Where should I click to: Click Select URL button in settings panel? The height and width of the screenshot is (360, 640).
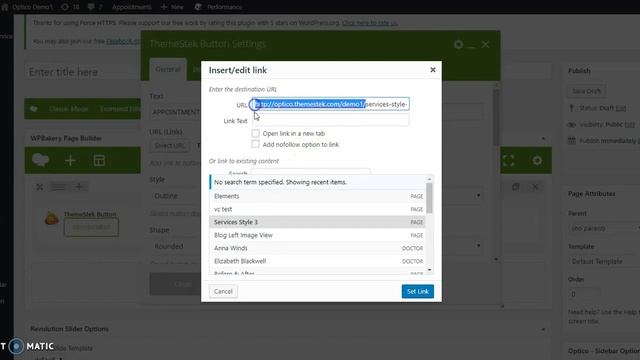(170, 146)
